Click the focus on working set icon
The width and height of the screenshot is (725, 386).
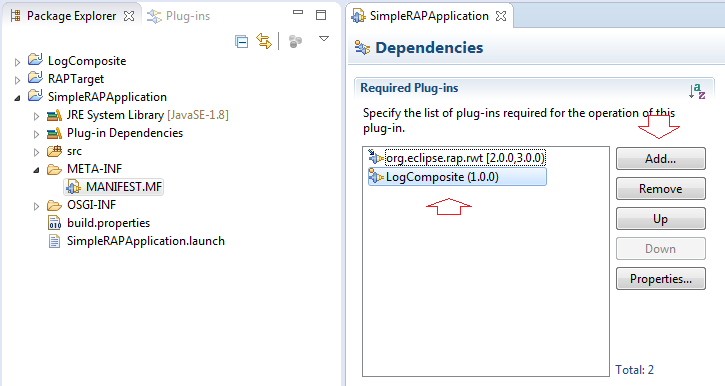295,42
